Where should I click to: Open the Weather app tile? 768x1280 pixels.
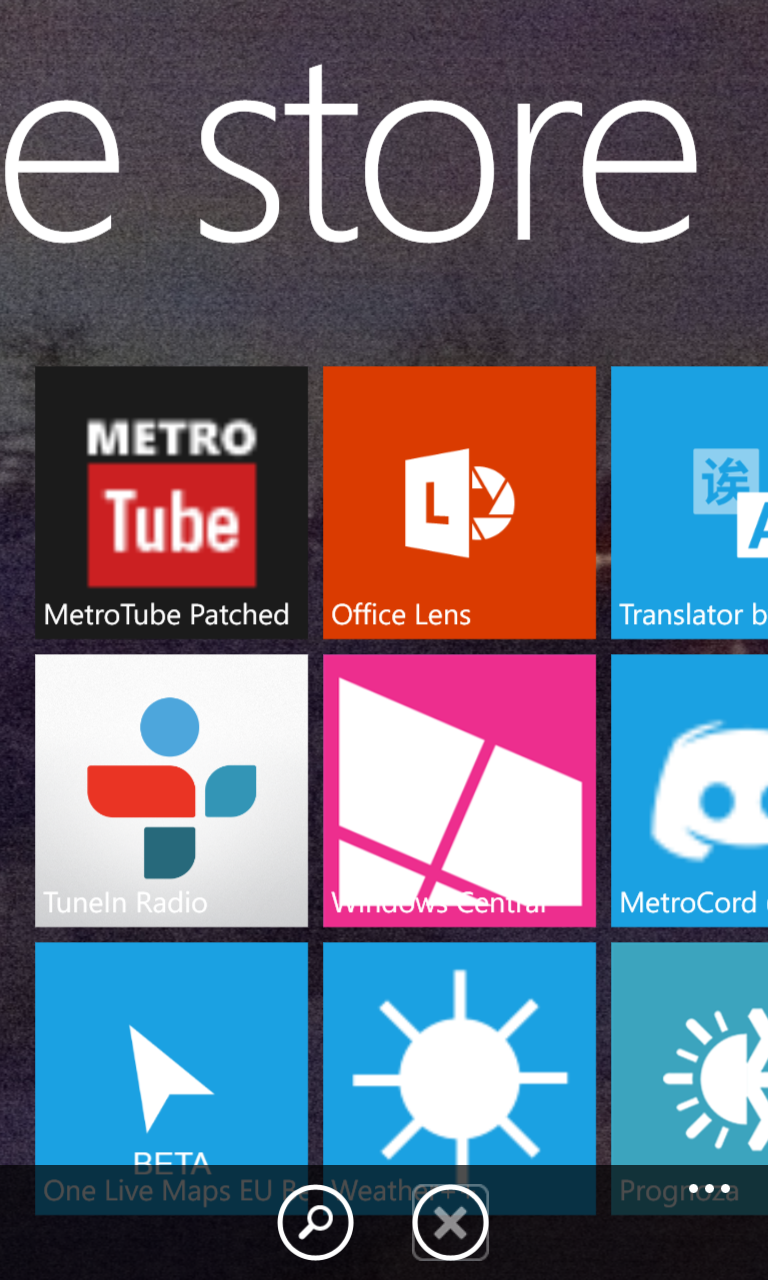coord(459,1078)
